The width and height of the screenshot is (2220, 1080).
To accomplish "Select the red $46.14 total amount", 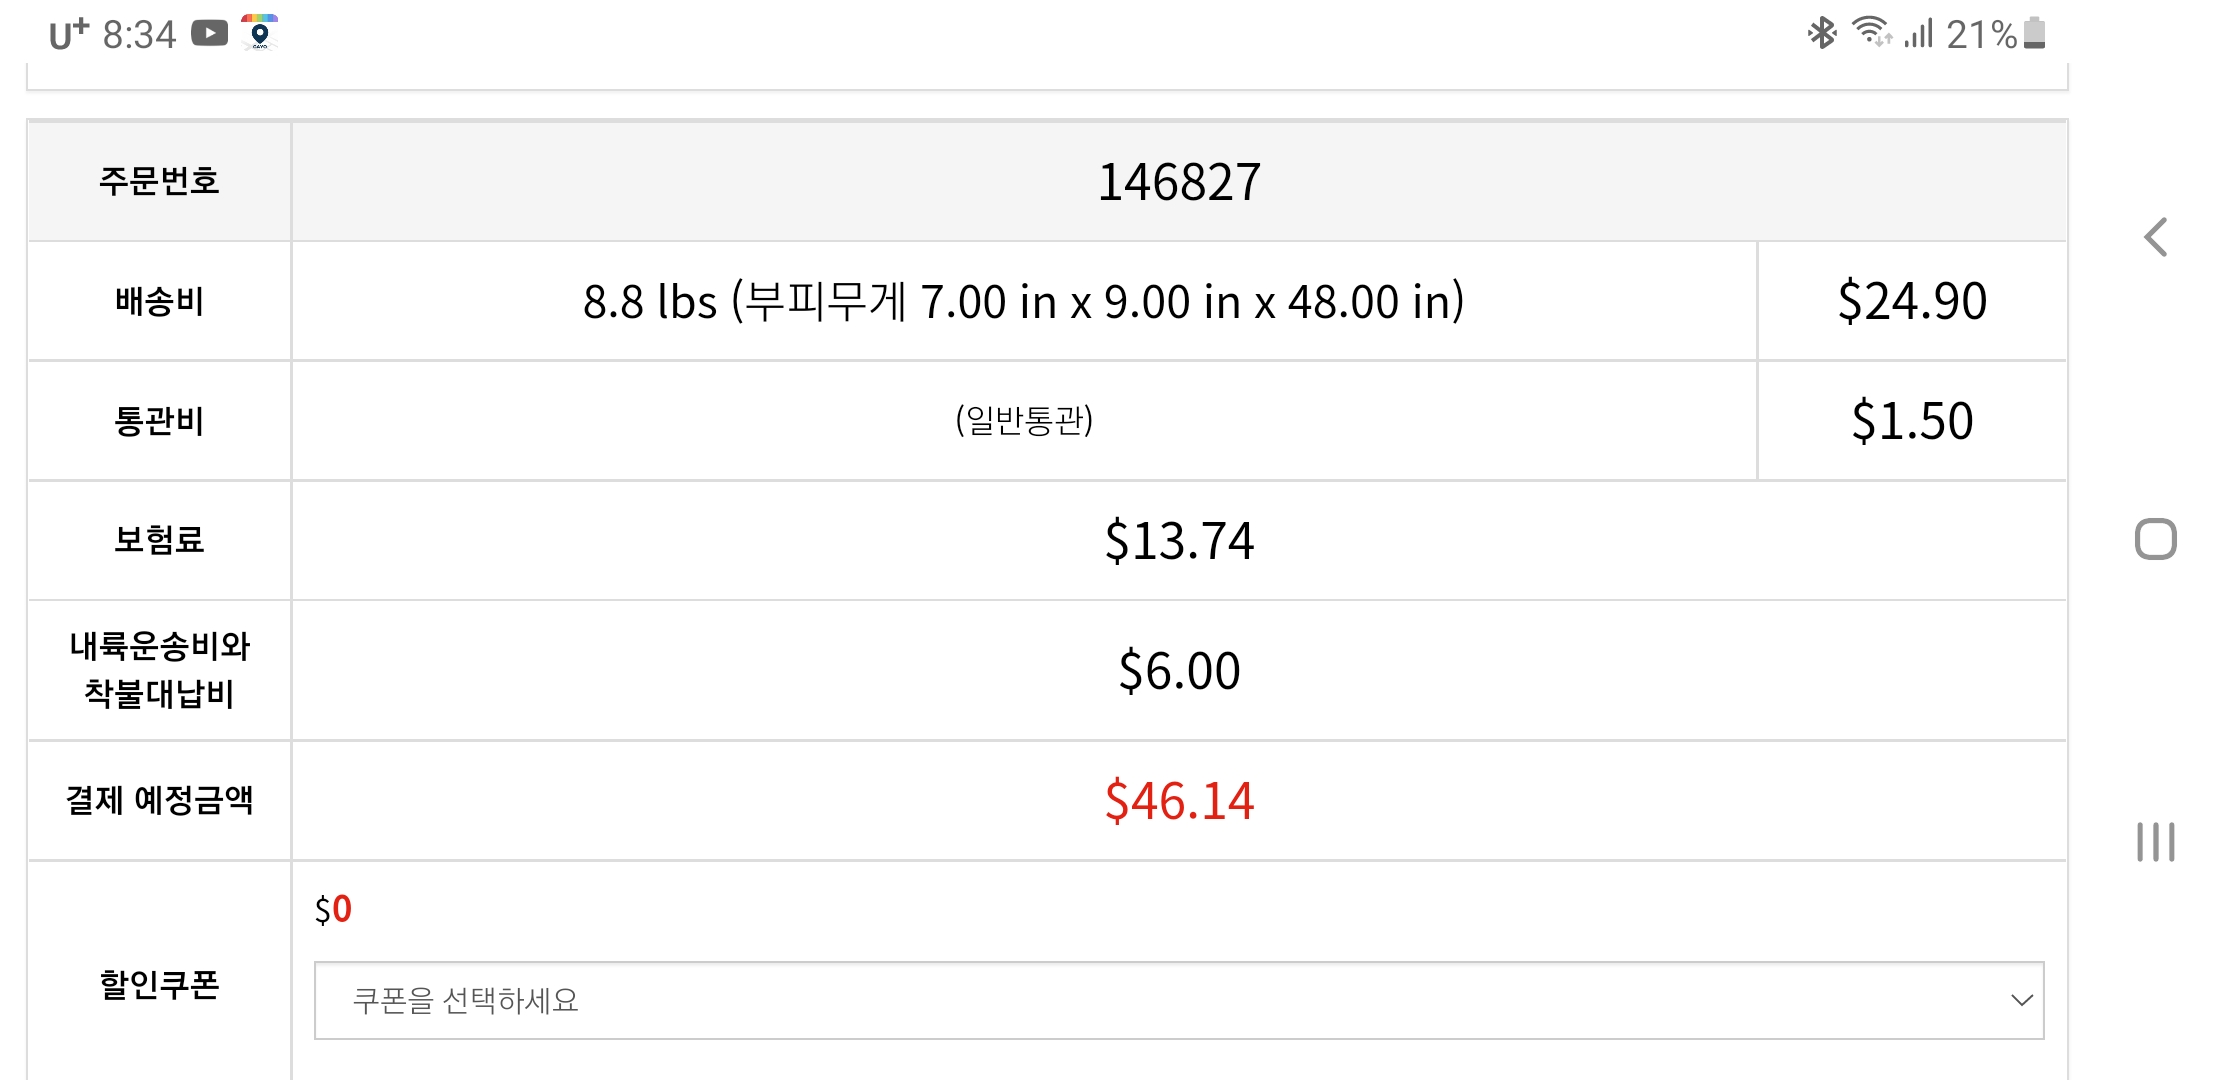I will point(1179,801).
